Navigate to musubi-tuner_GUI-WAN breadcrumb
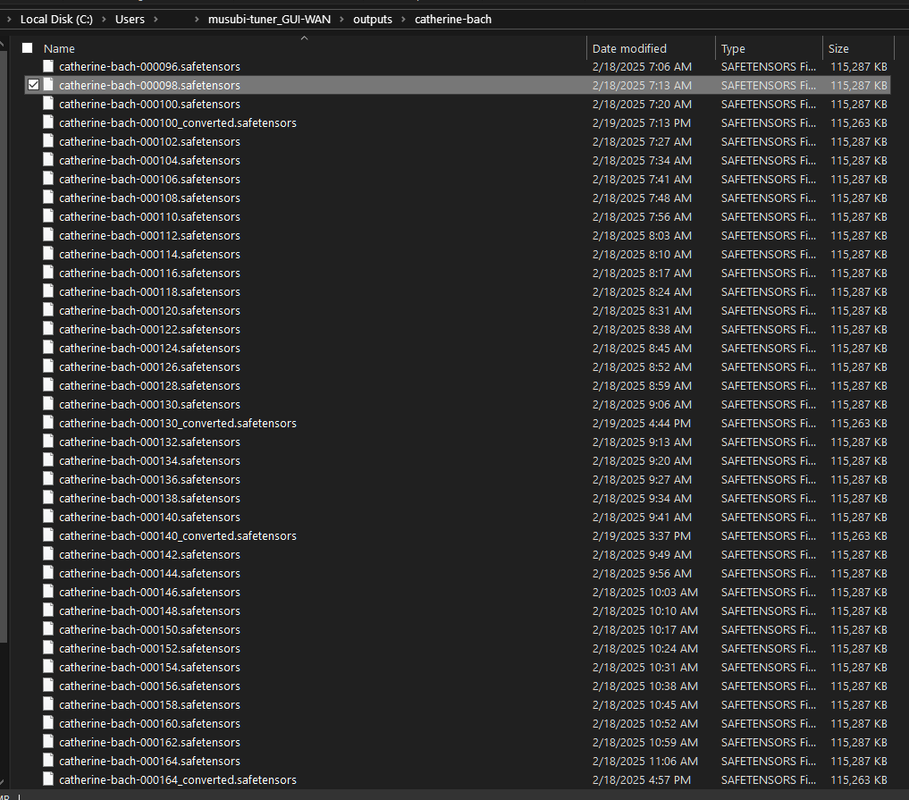The image size is (909, 800). point(270,19)
